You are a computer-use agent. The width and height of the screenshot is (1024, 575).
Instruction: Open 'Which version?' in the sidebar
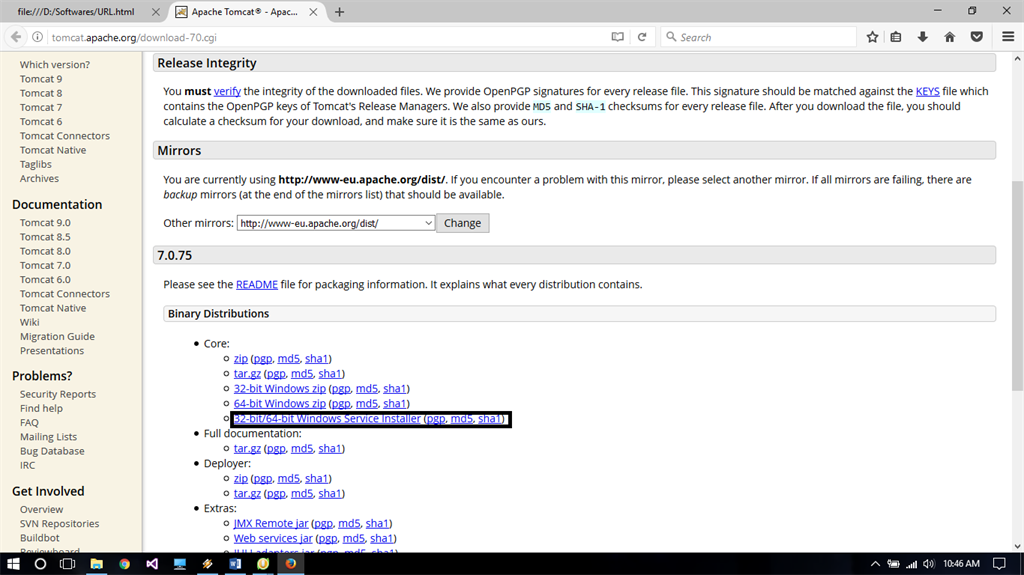pos(55,65)
